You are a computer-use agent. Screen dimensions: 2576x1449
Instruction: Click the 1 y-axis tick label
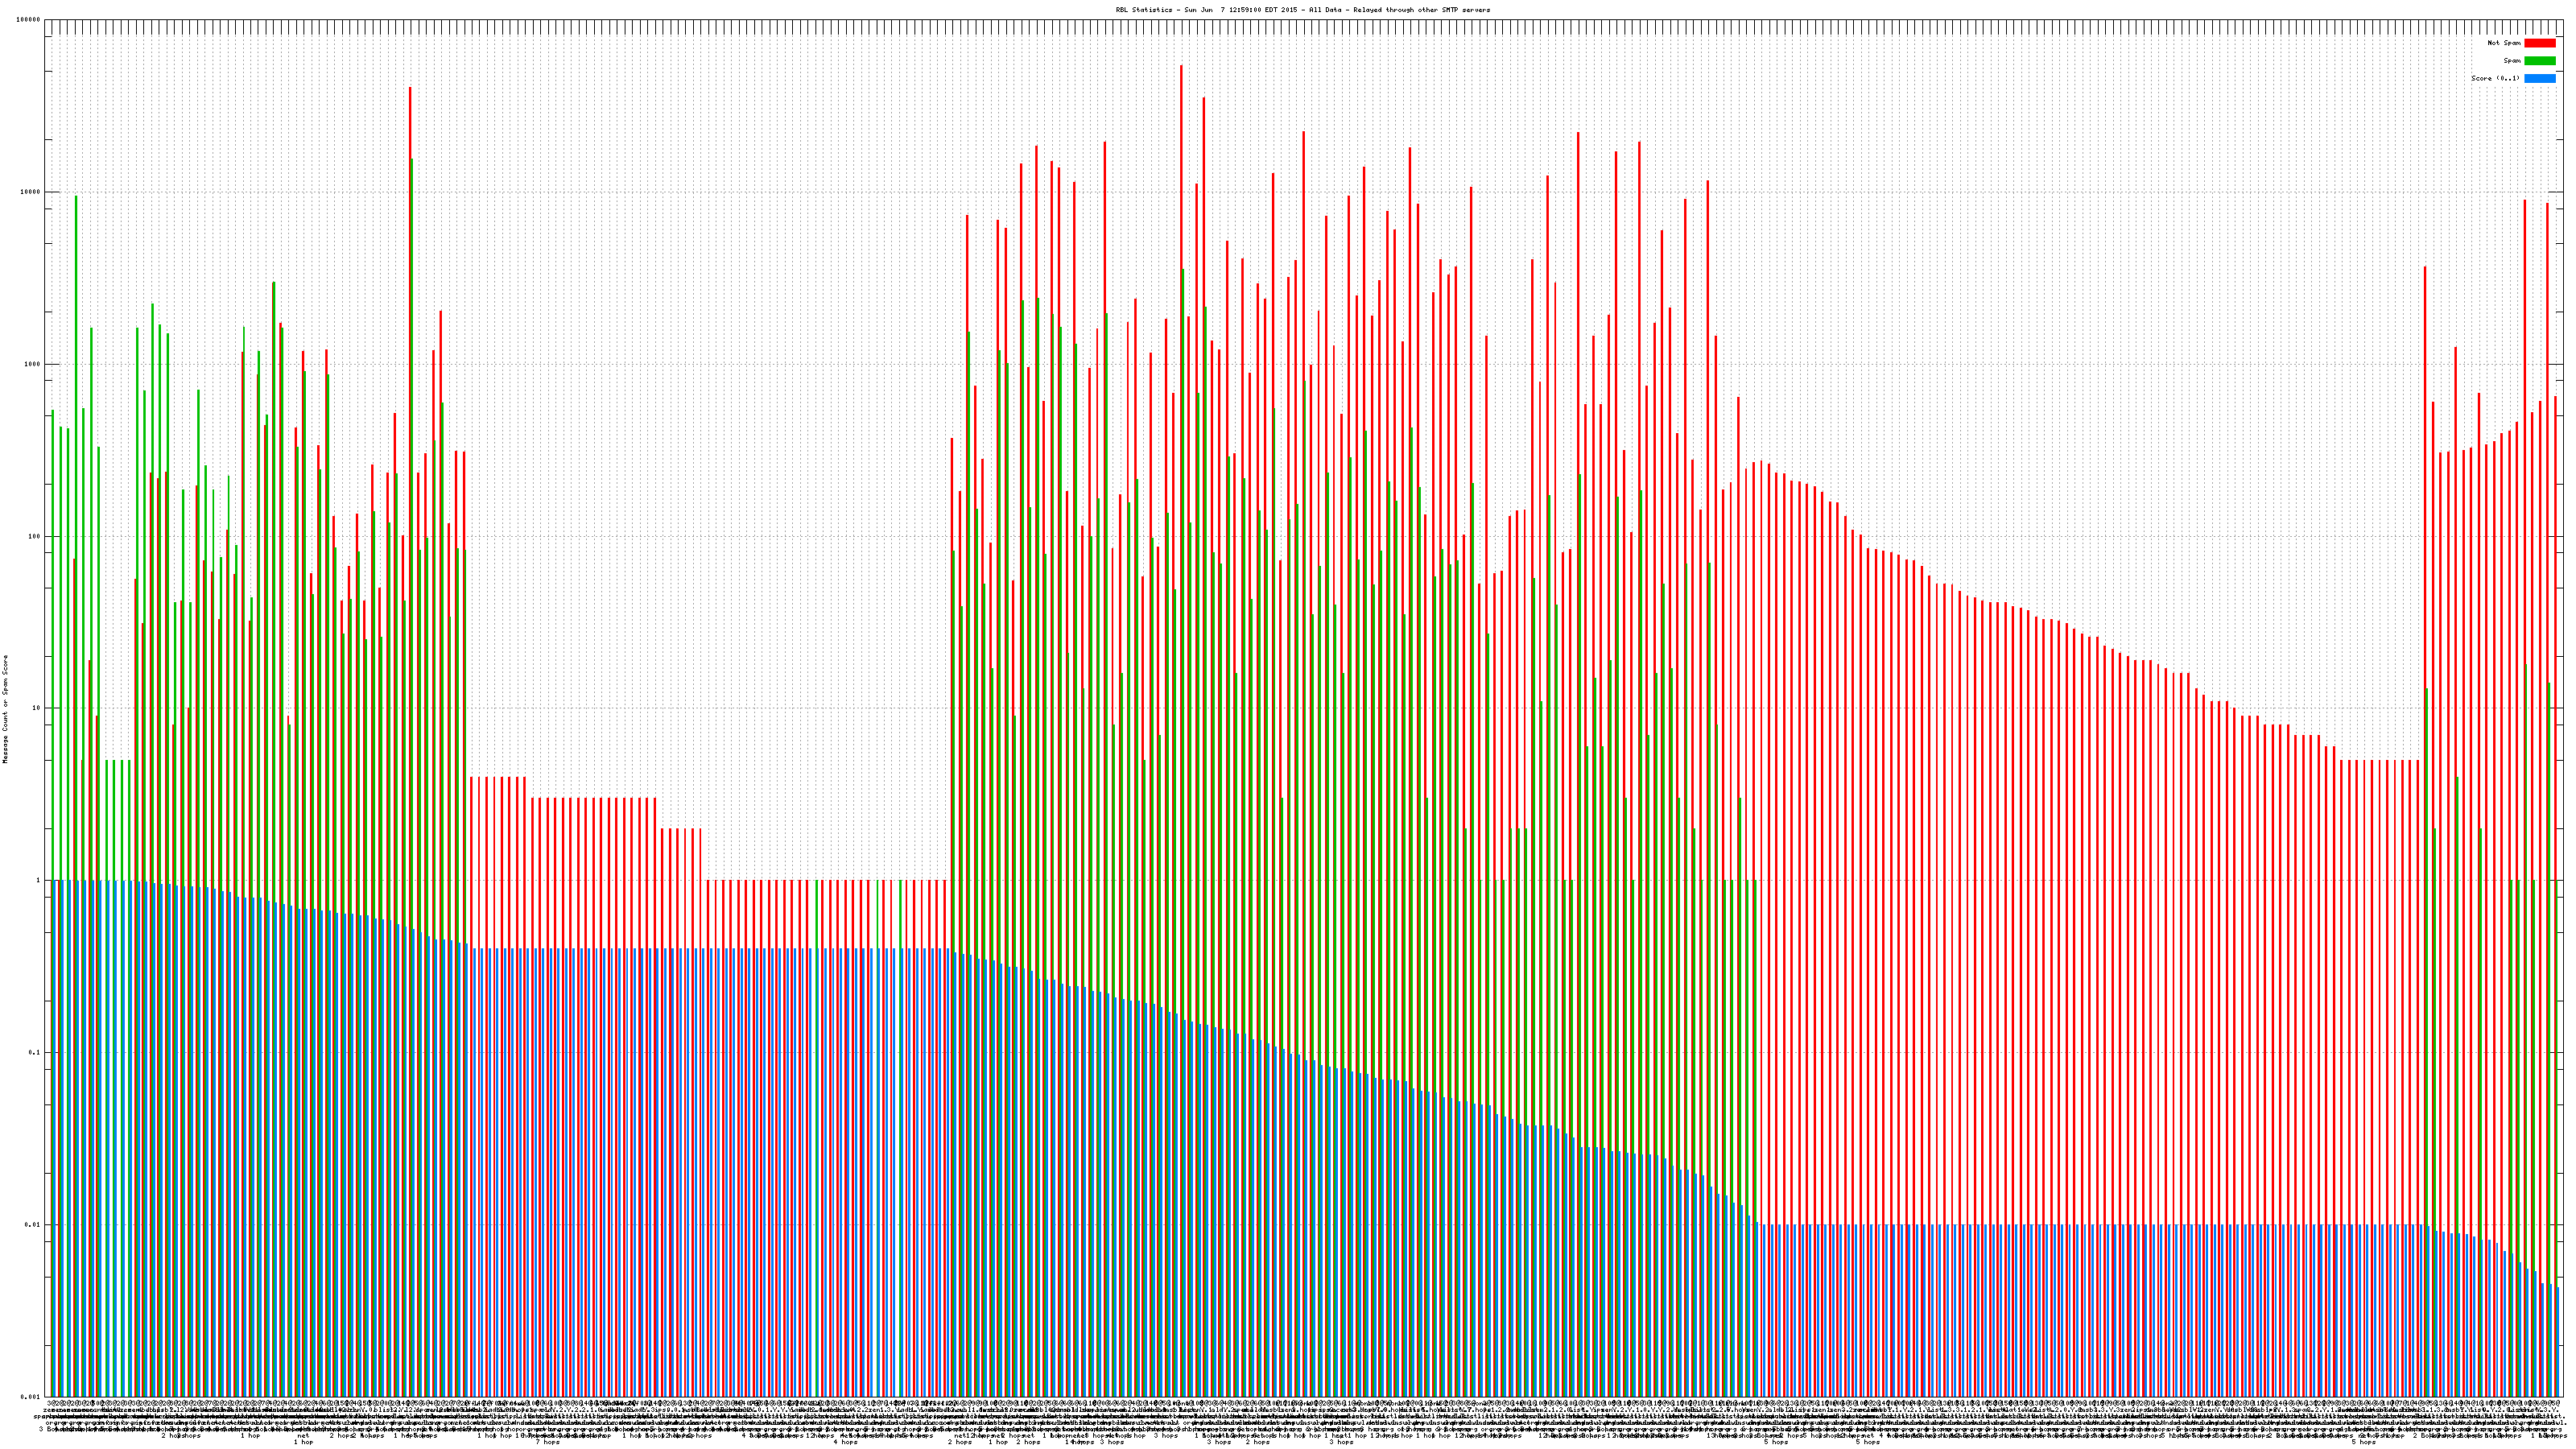click(39, 880)
